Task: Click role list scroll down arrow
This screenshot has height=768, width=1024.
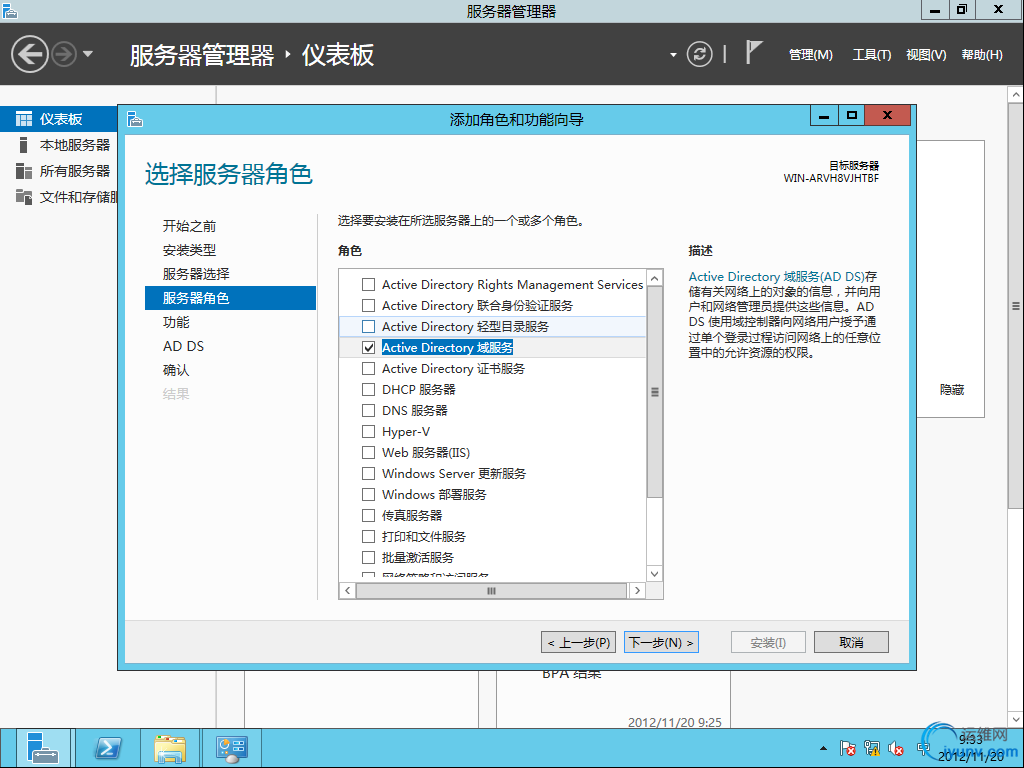Action: 654,573
